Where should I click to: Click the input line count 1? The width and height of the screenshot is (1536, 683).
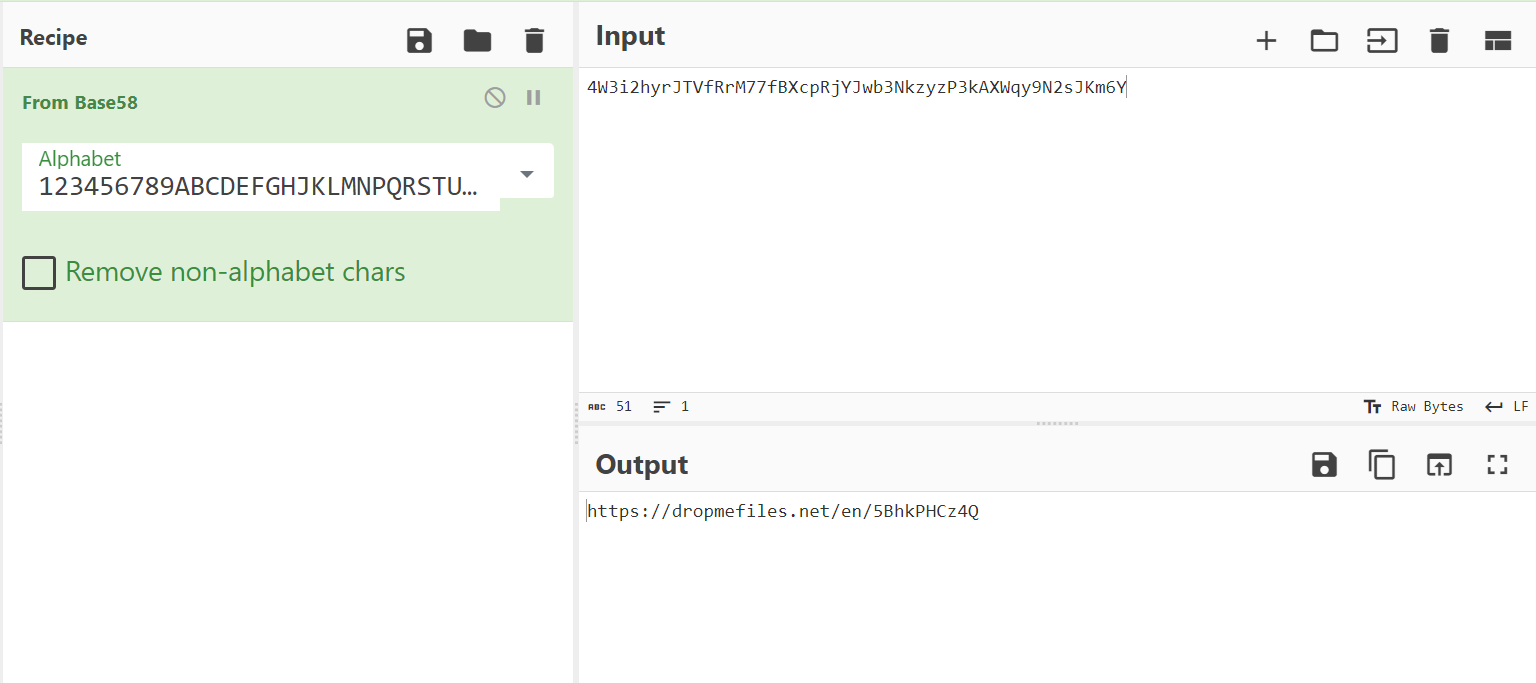click(671, 406)
